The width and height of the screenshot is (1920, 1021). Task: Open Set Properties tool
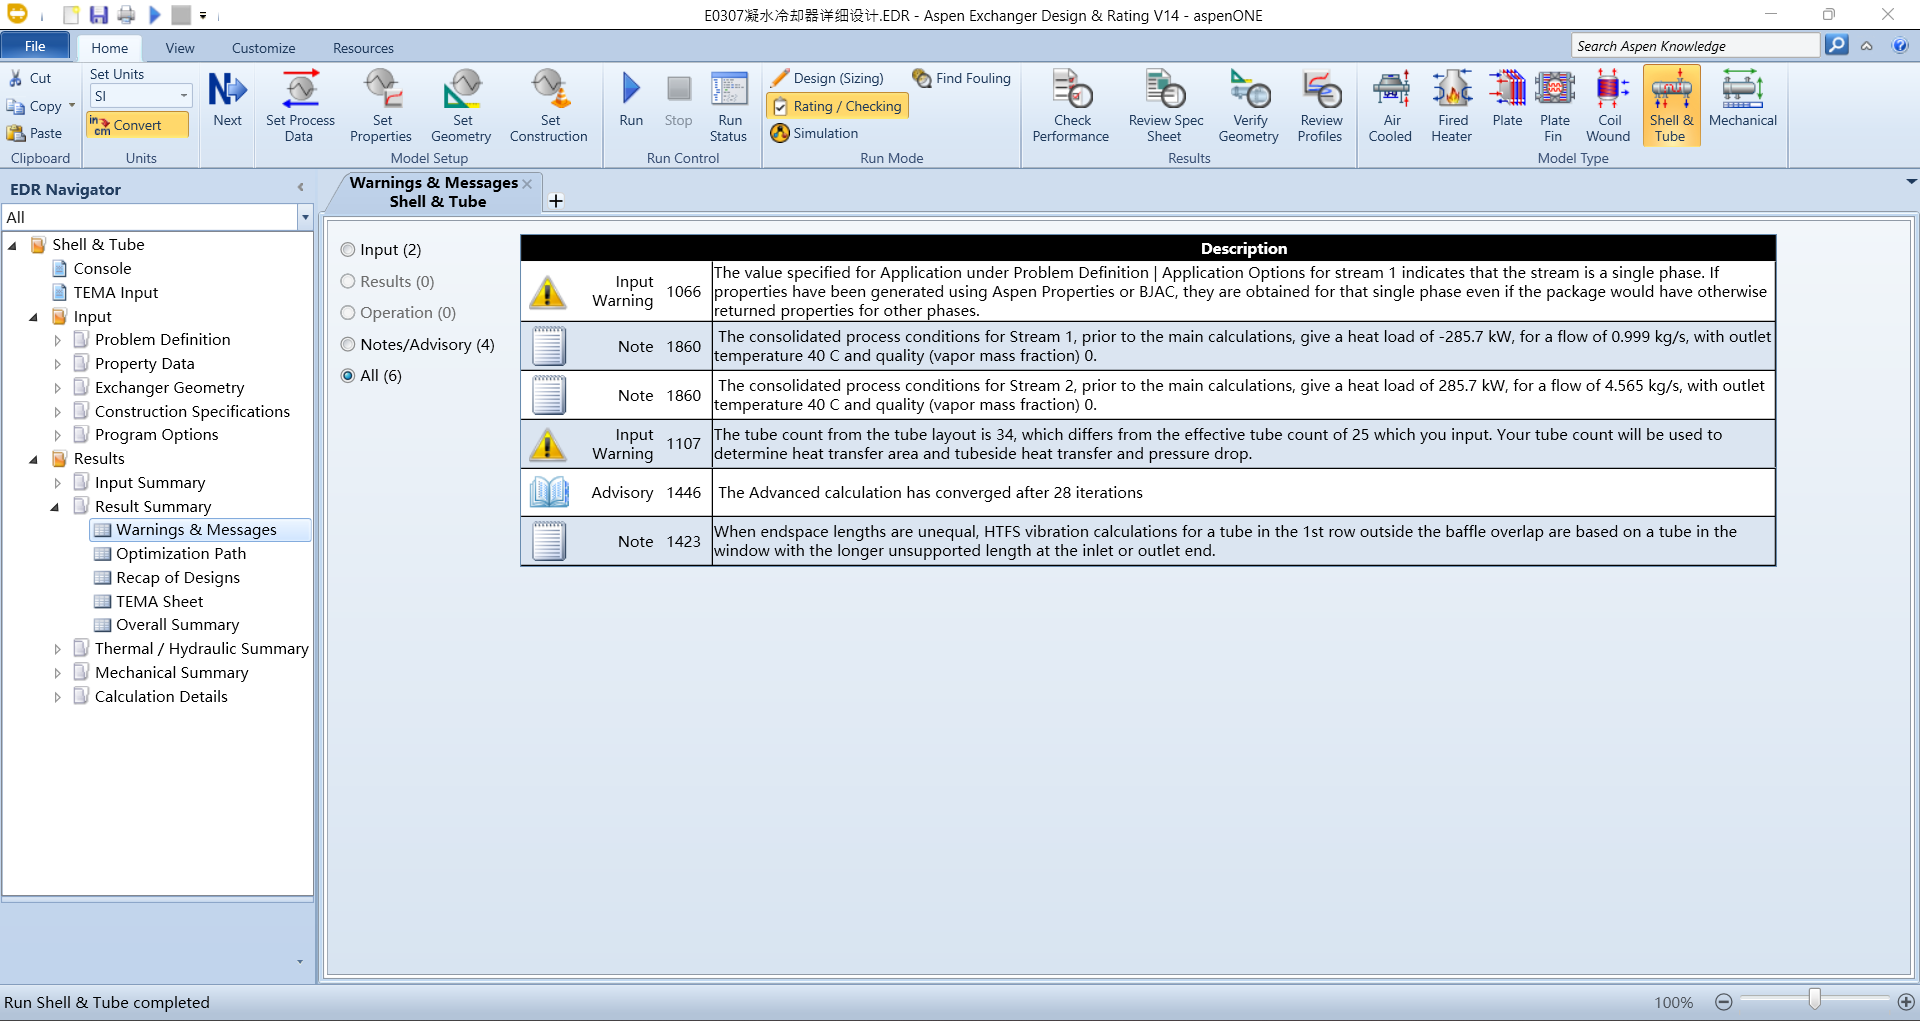(381, 106)
